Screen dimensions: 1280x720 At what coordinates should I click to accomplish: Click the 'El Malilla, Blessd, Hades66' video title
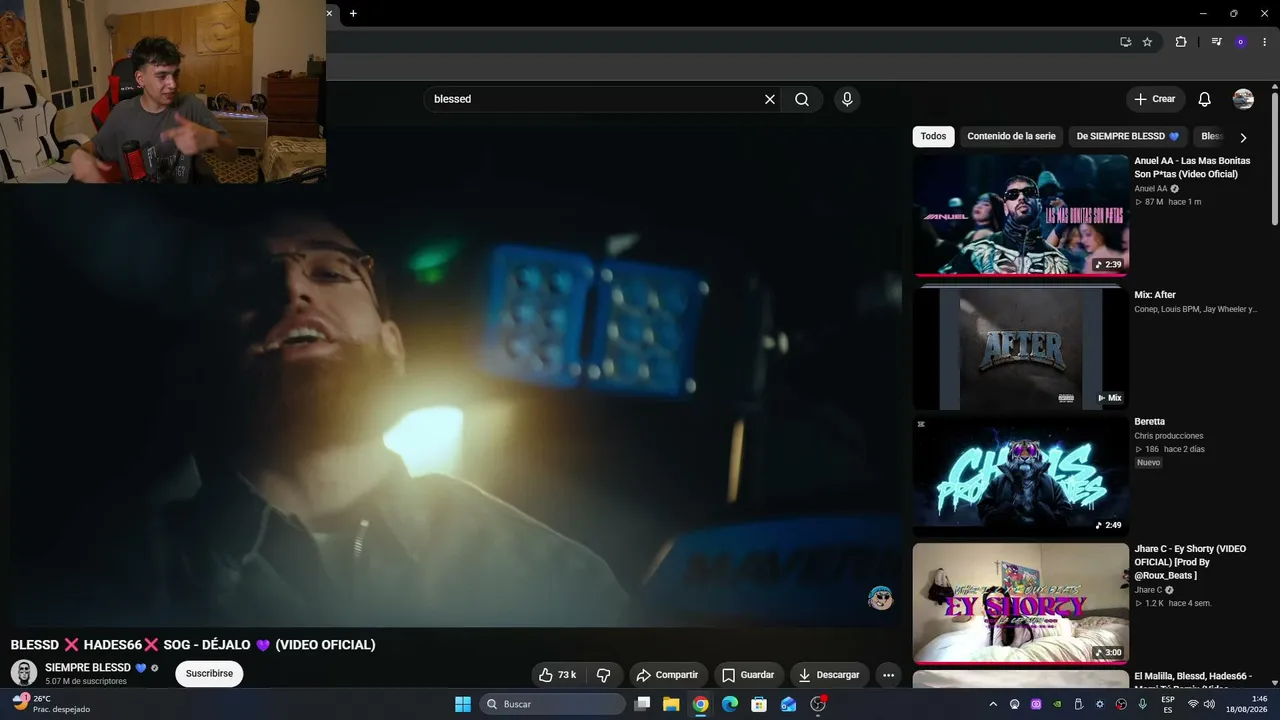(x=1192, y=680)
